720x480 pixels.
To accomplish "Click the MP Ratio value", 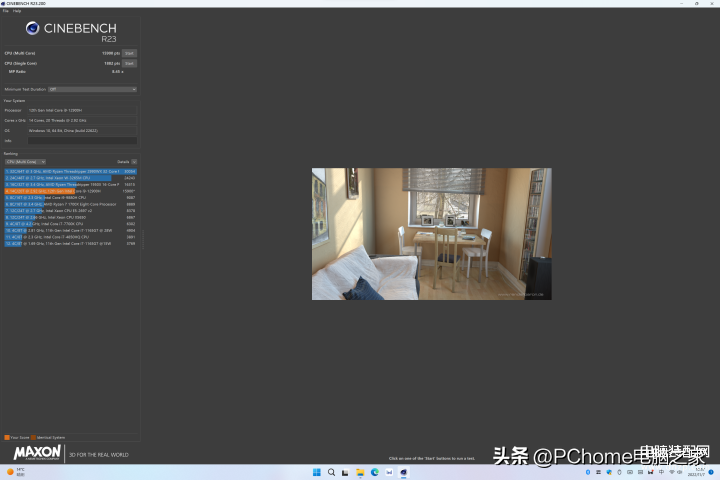I will pyautogui.click(x=118, y=72).
